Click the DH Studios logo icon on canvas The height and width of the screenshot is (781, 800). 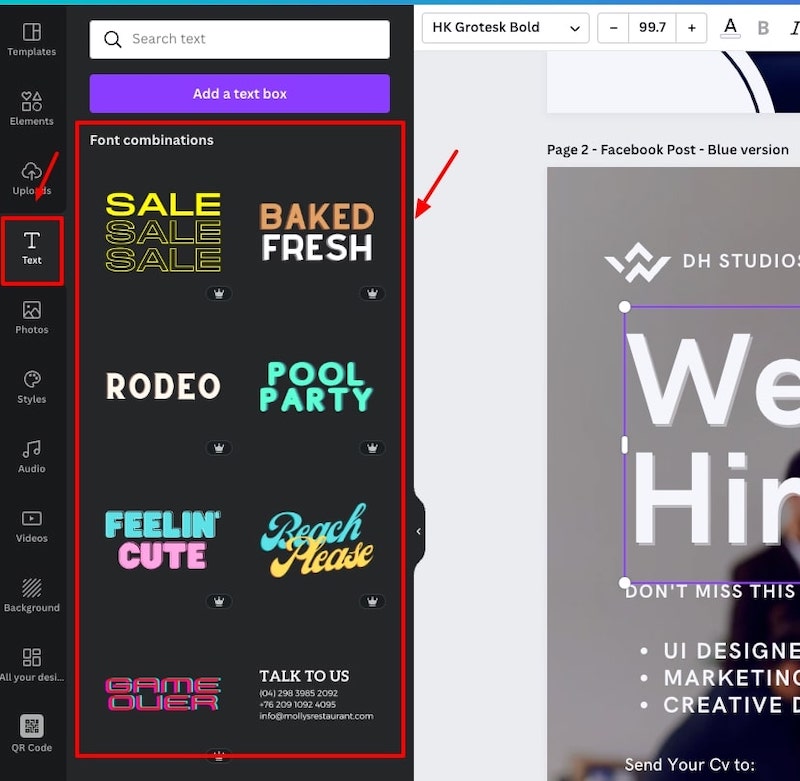[x=637, y=262]
